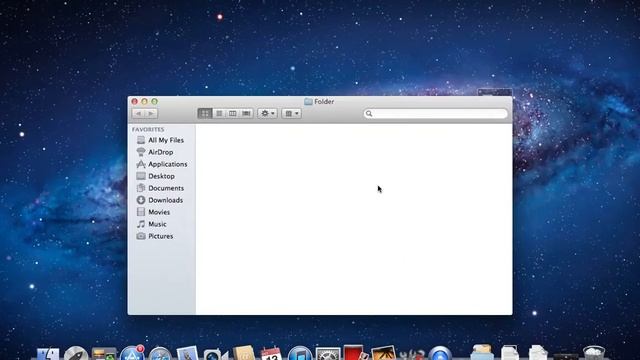The height and width of the screenshot is (360, 640).
Task: Switch to icon view in Finder toolbar
Action: tap(205, 113)
